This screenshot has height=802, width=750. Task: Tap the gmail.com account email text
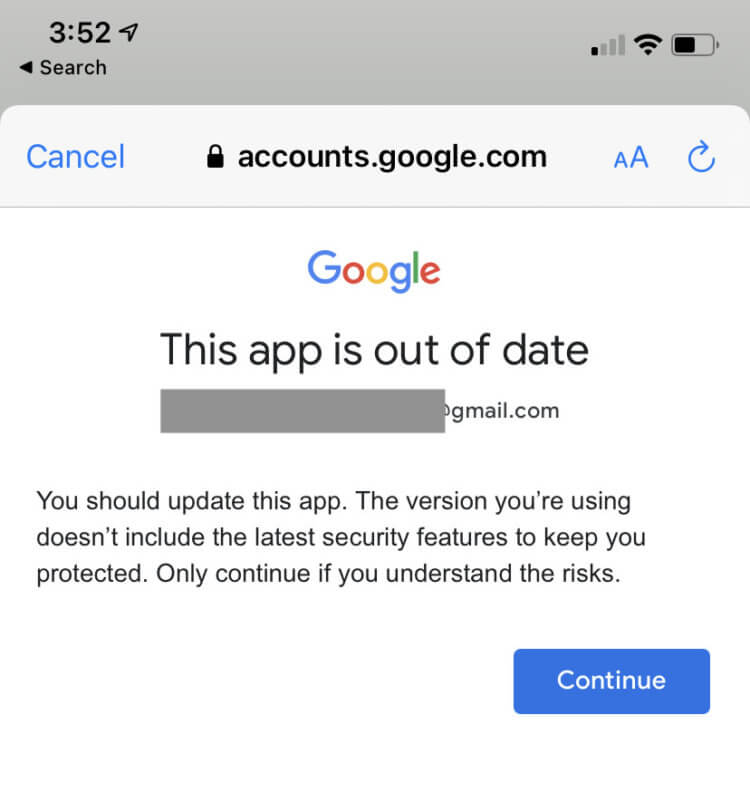[x=503, y=410]
